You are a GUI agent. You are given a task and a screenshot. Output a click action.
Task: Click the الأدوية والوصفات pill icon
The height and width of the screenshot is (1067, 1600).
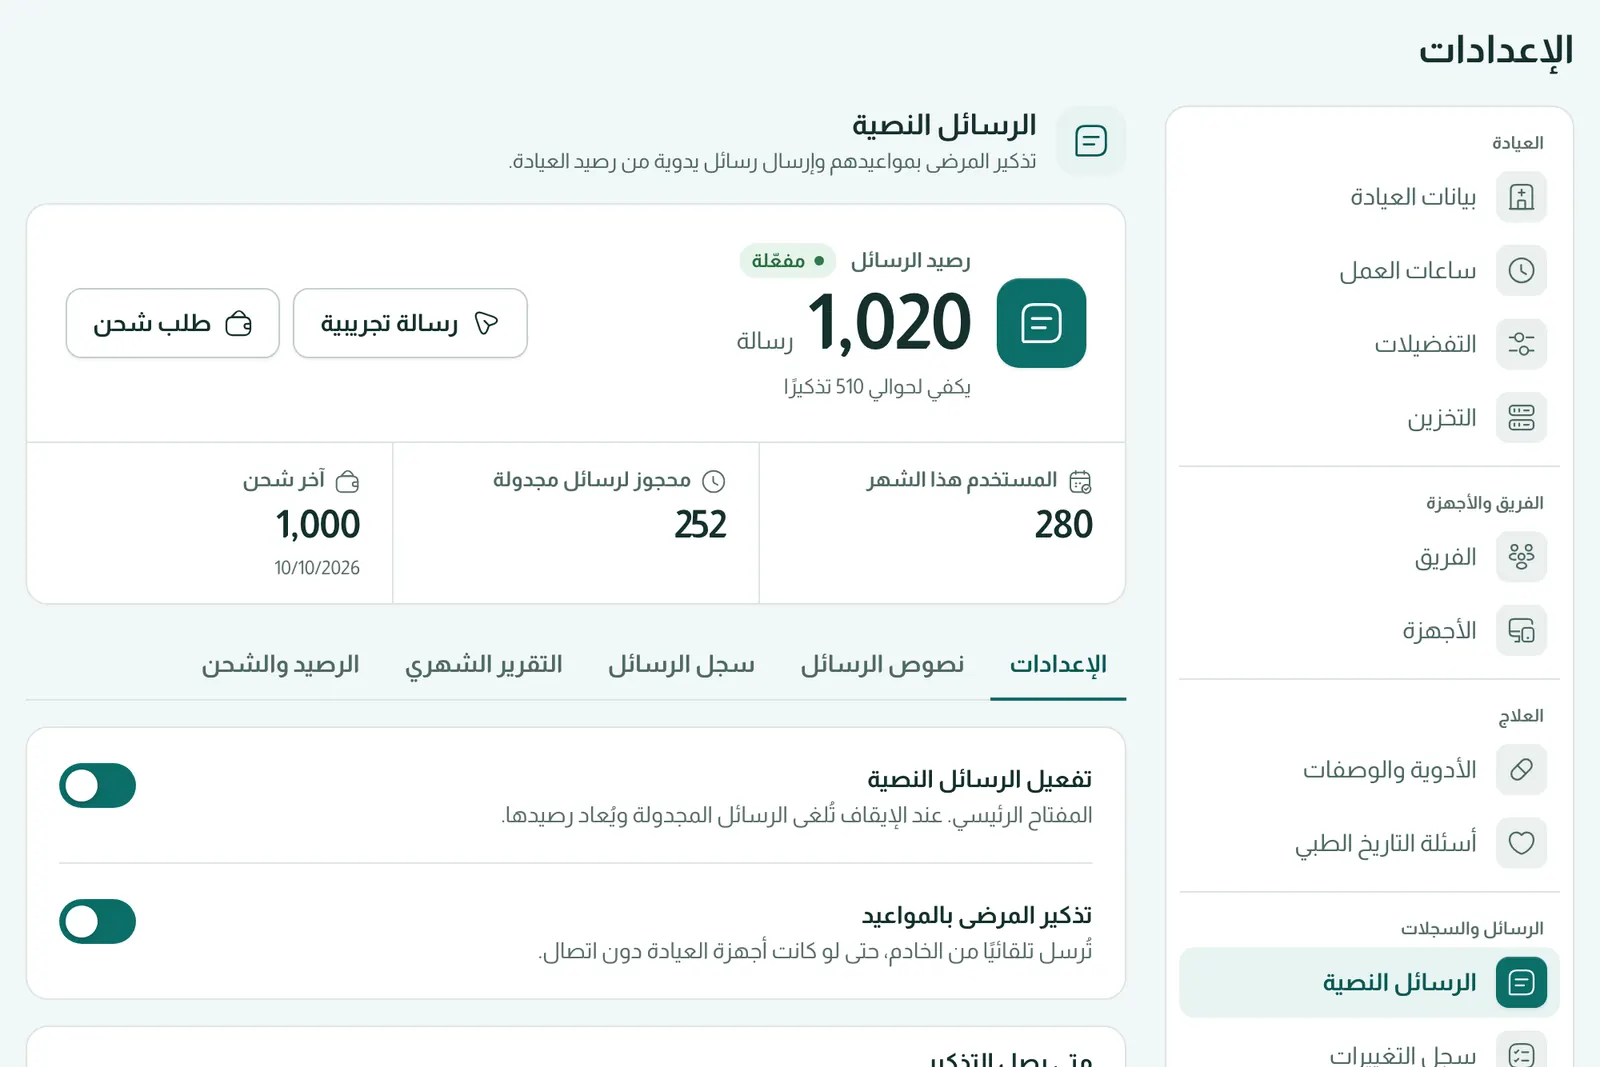[1521, 769]
